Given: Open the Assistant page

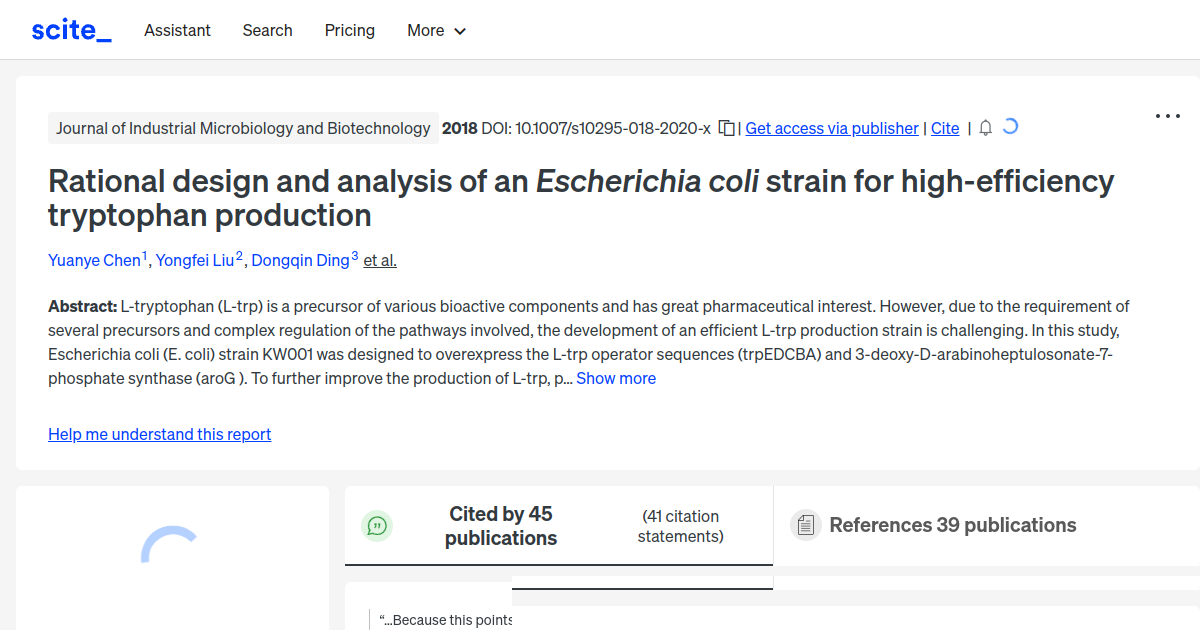Looking at the screenshot, I should click(x=177, y=30).
